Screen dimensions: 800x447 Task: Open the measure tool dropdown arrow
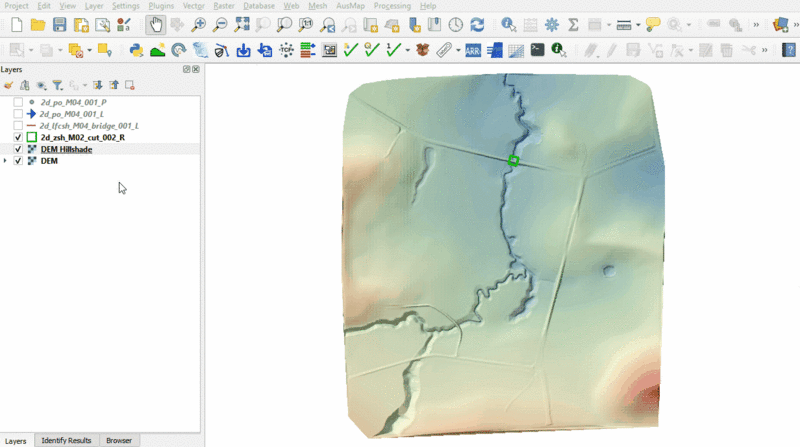[x=639, y=24]
